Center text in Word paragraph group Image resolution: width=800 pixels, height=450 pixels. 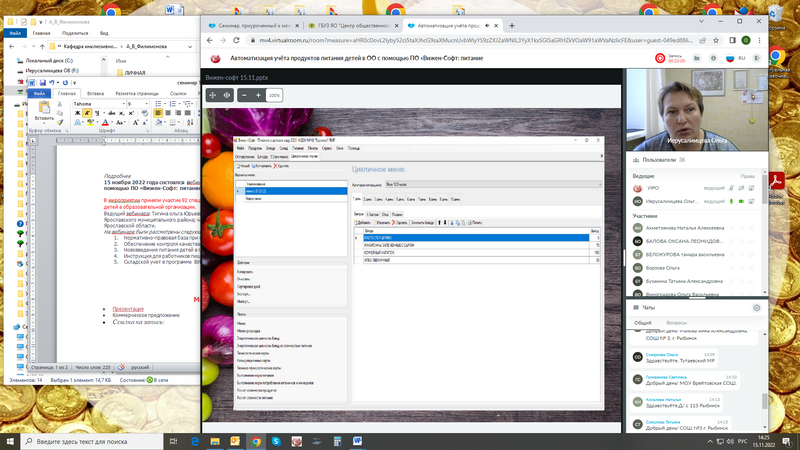tap(168, 113)
